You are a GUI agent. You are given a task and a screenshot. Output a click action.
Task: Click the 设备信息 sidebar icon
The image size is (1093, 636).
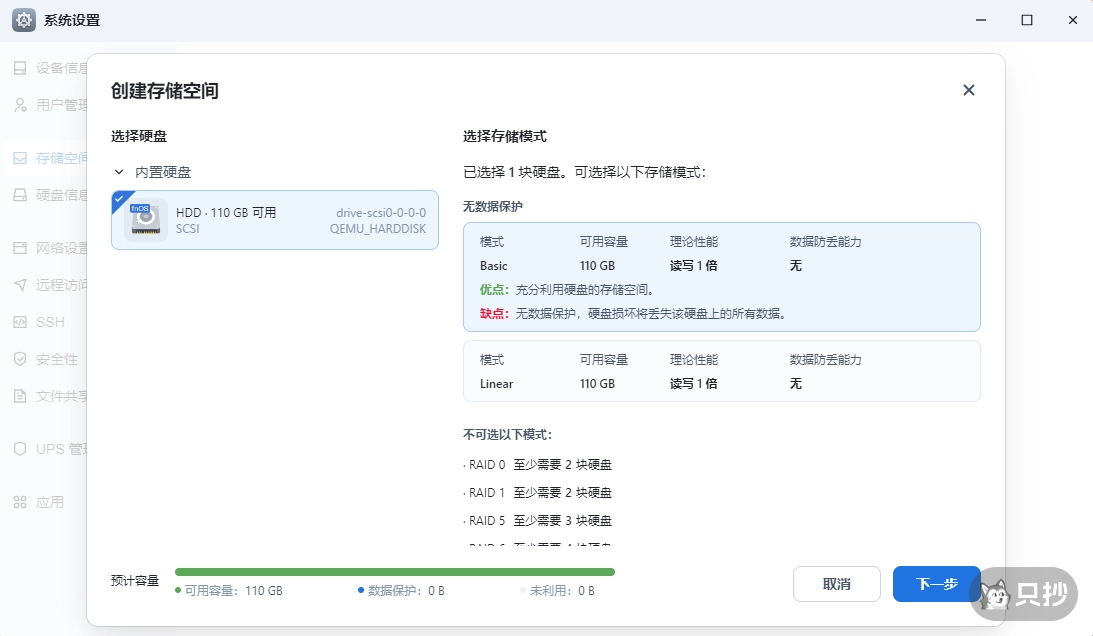20,68
